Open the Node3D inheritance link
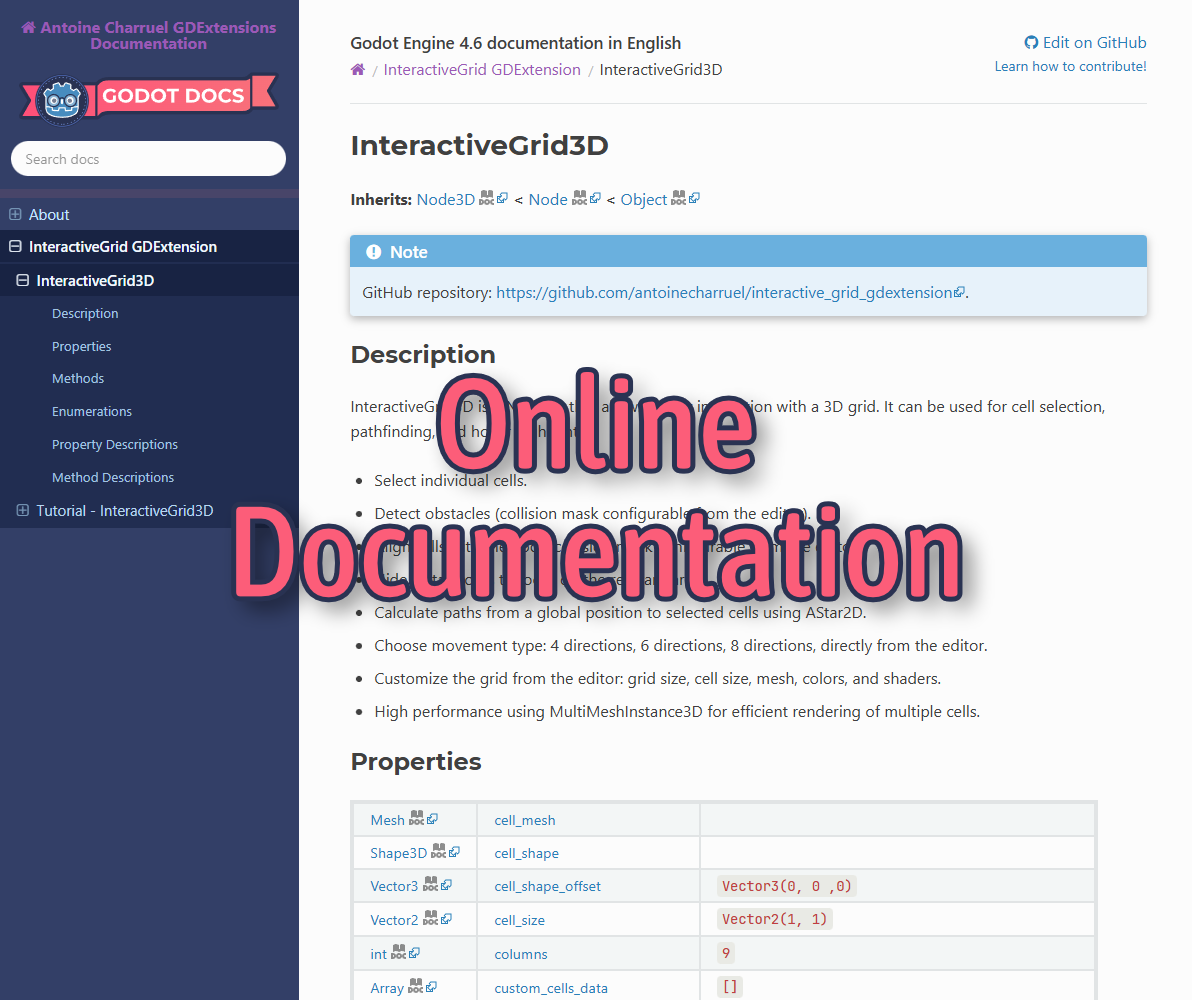The width and height of the screenshot is (1192, 1000). point(445,199)
